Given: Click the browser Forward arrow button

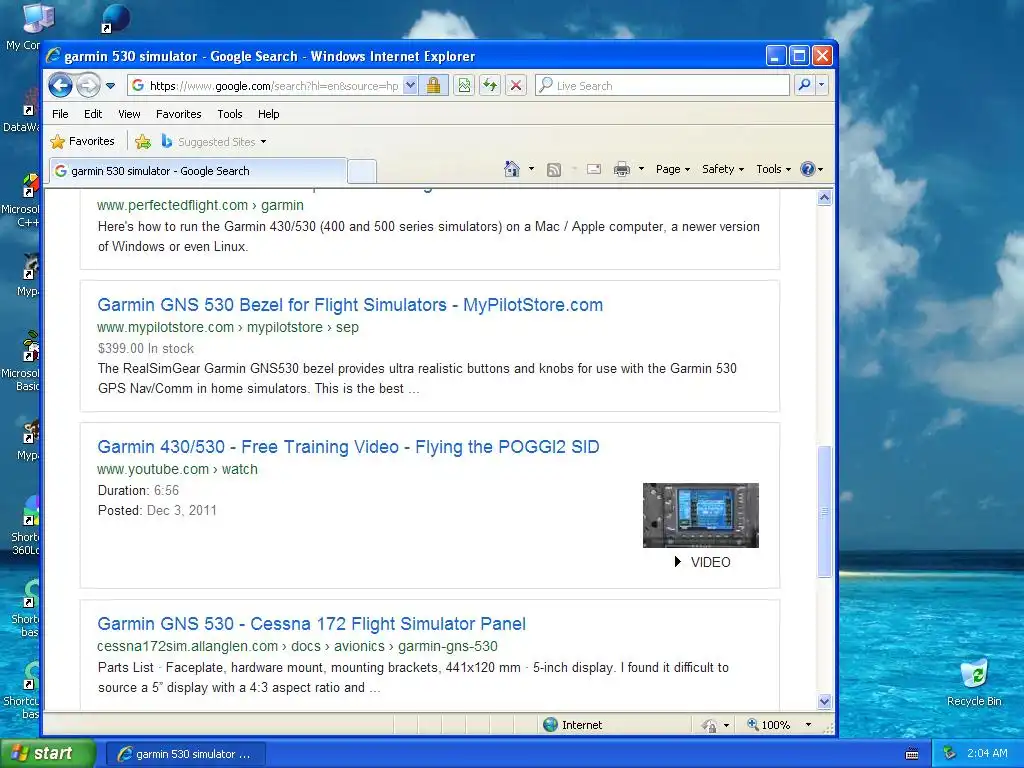Looking at the screenshot, I should (x=88, y=86).
